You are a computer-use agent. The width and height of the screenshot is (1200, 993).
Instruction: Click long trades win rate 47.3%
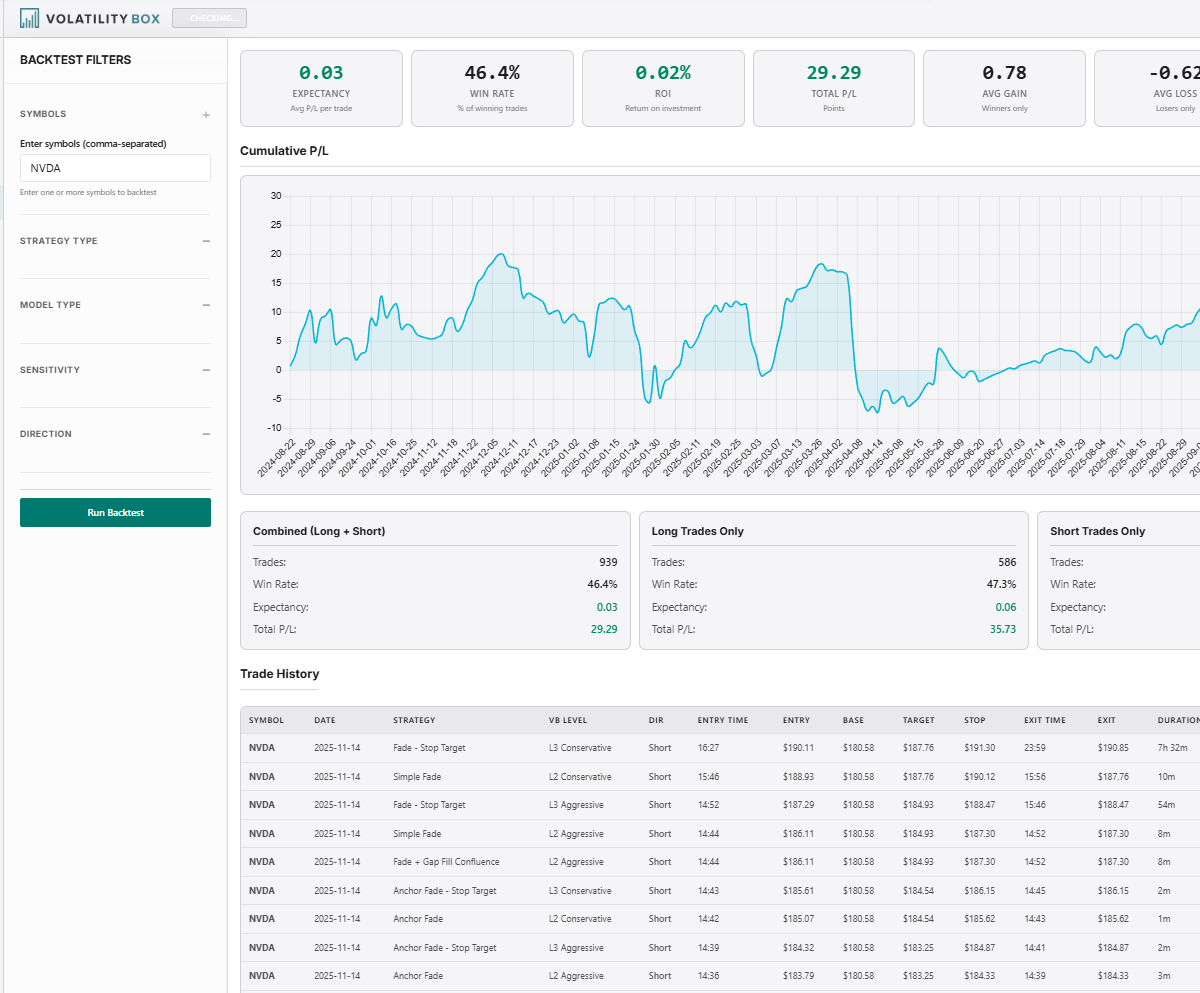click(x=1002, y=584)
